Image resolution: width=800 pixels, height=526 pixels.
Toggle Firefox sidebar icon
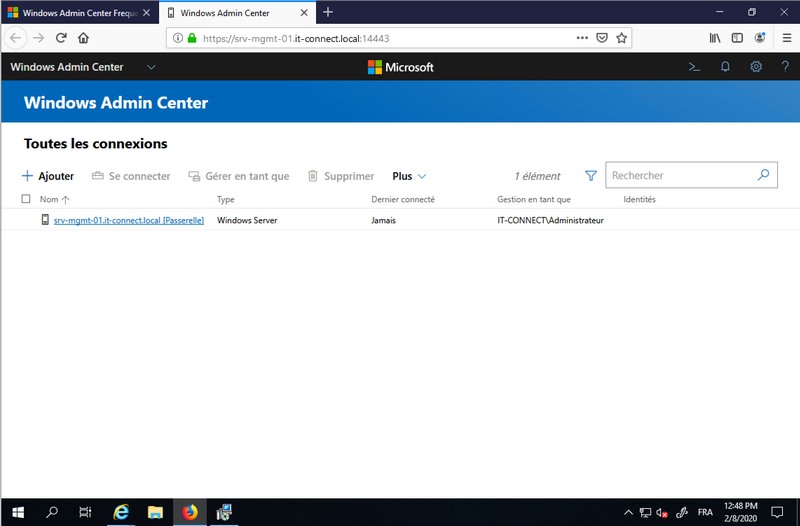coord(737,38)
